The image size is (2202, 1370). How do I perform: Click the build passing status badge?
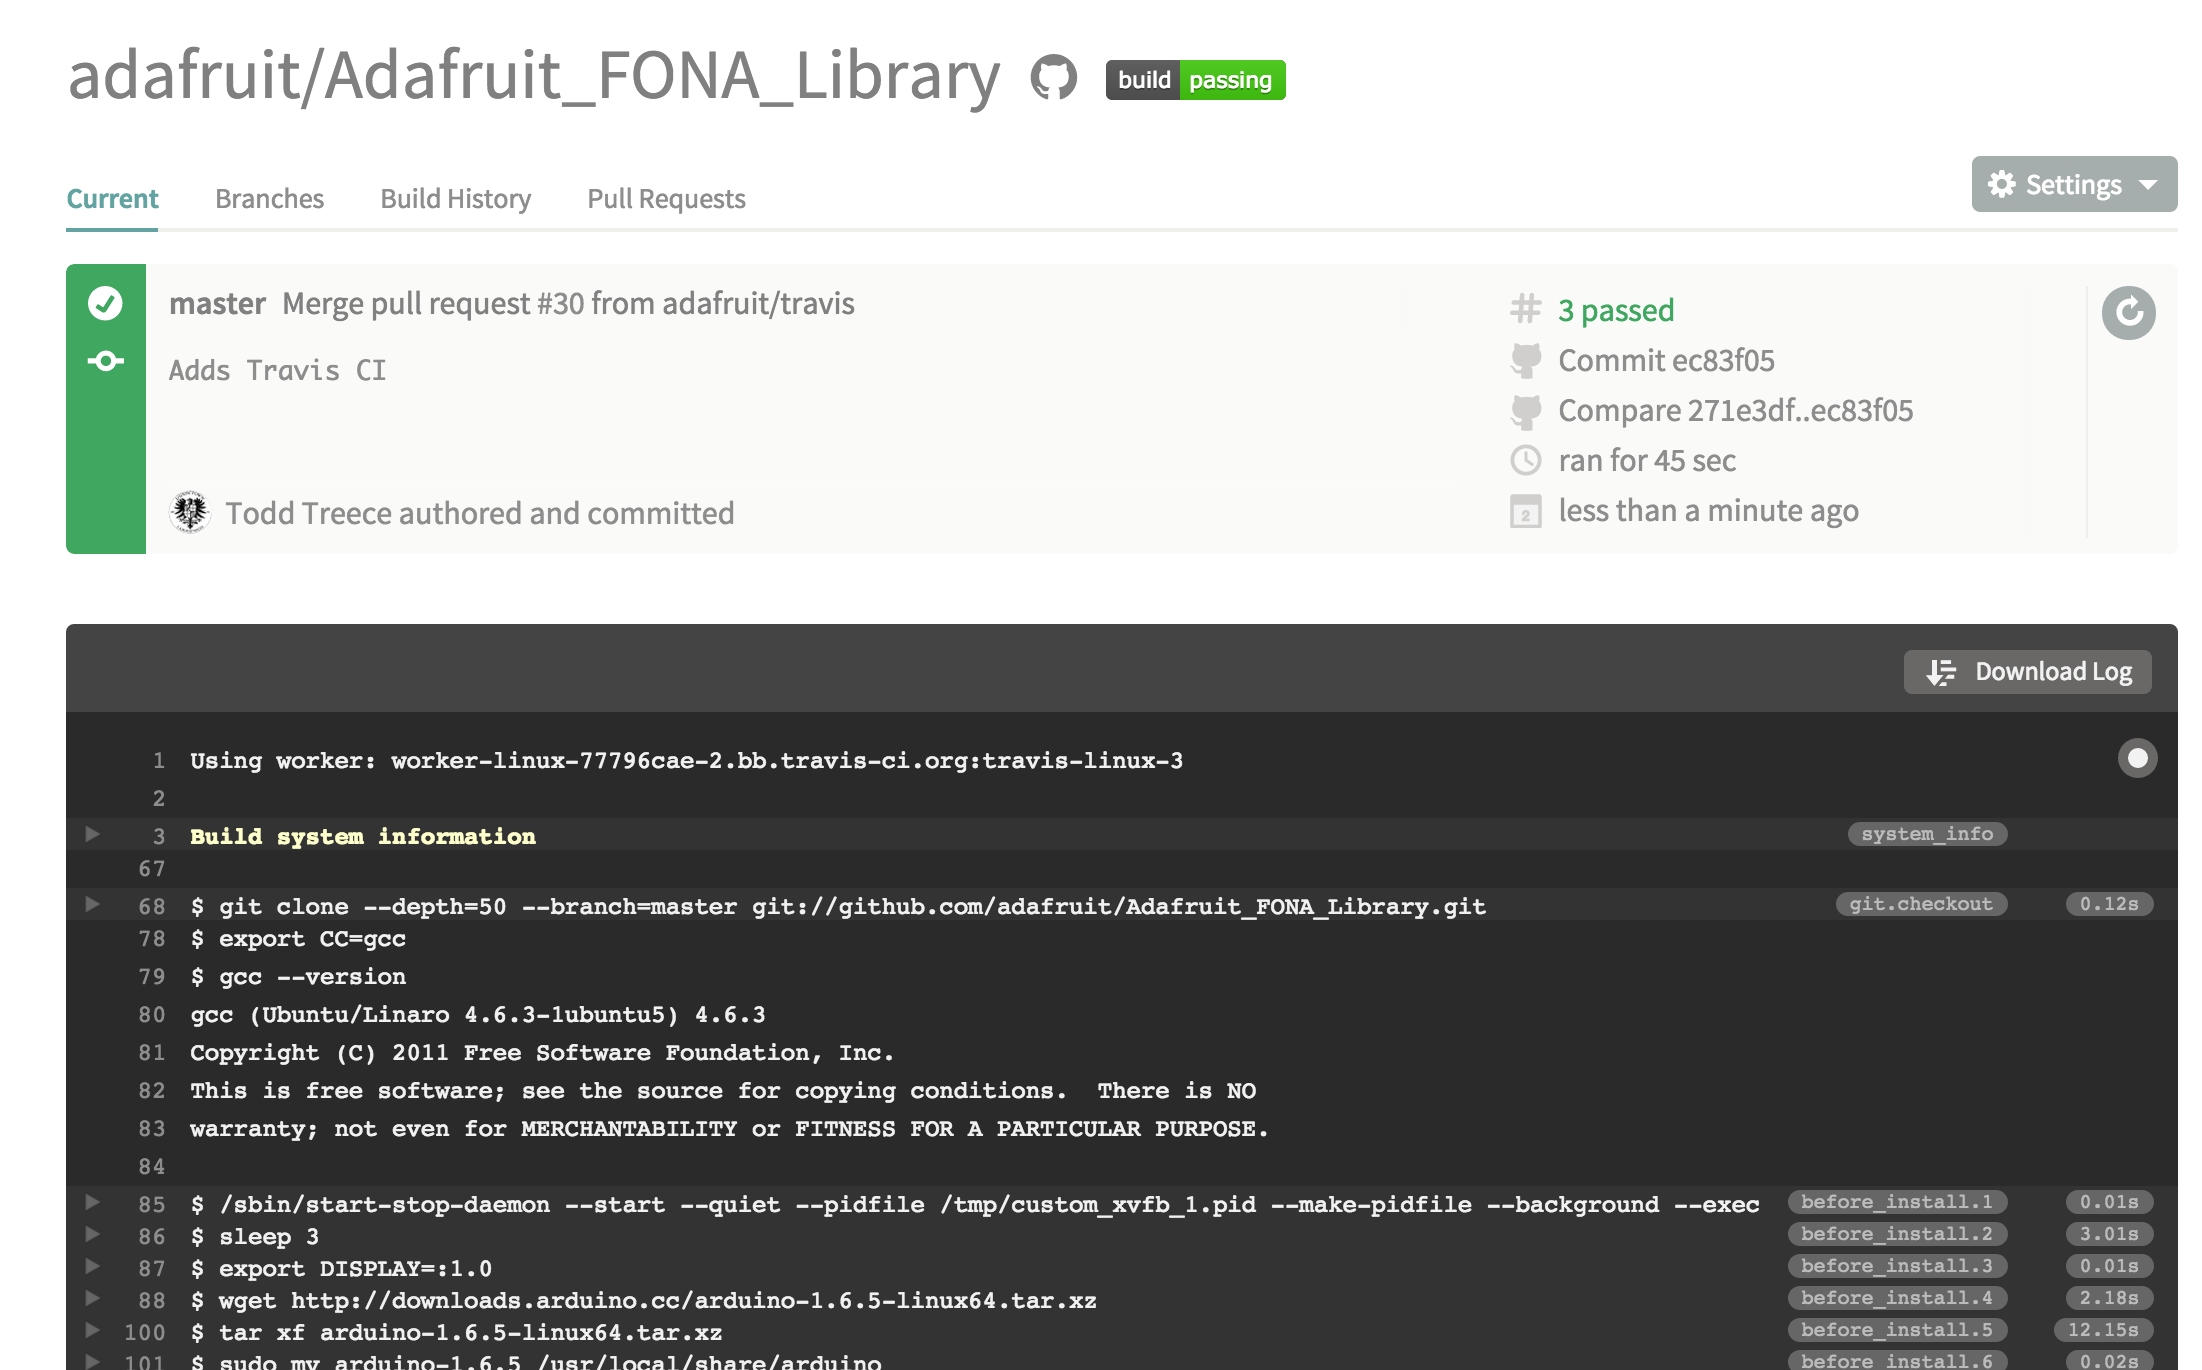tap(1195, 80)
